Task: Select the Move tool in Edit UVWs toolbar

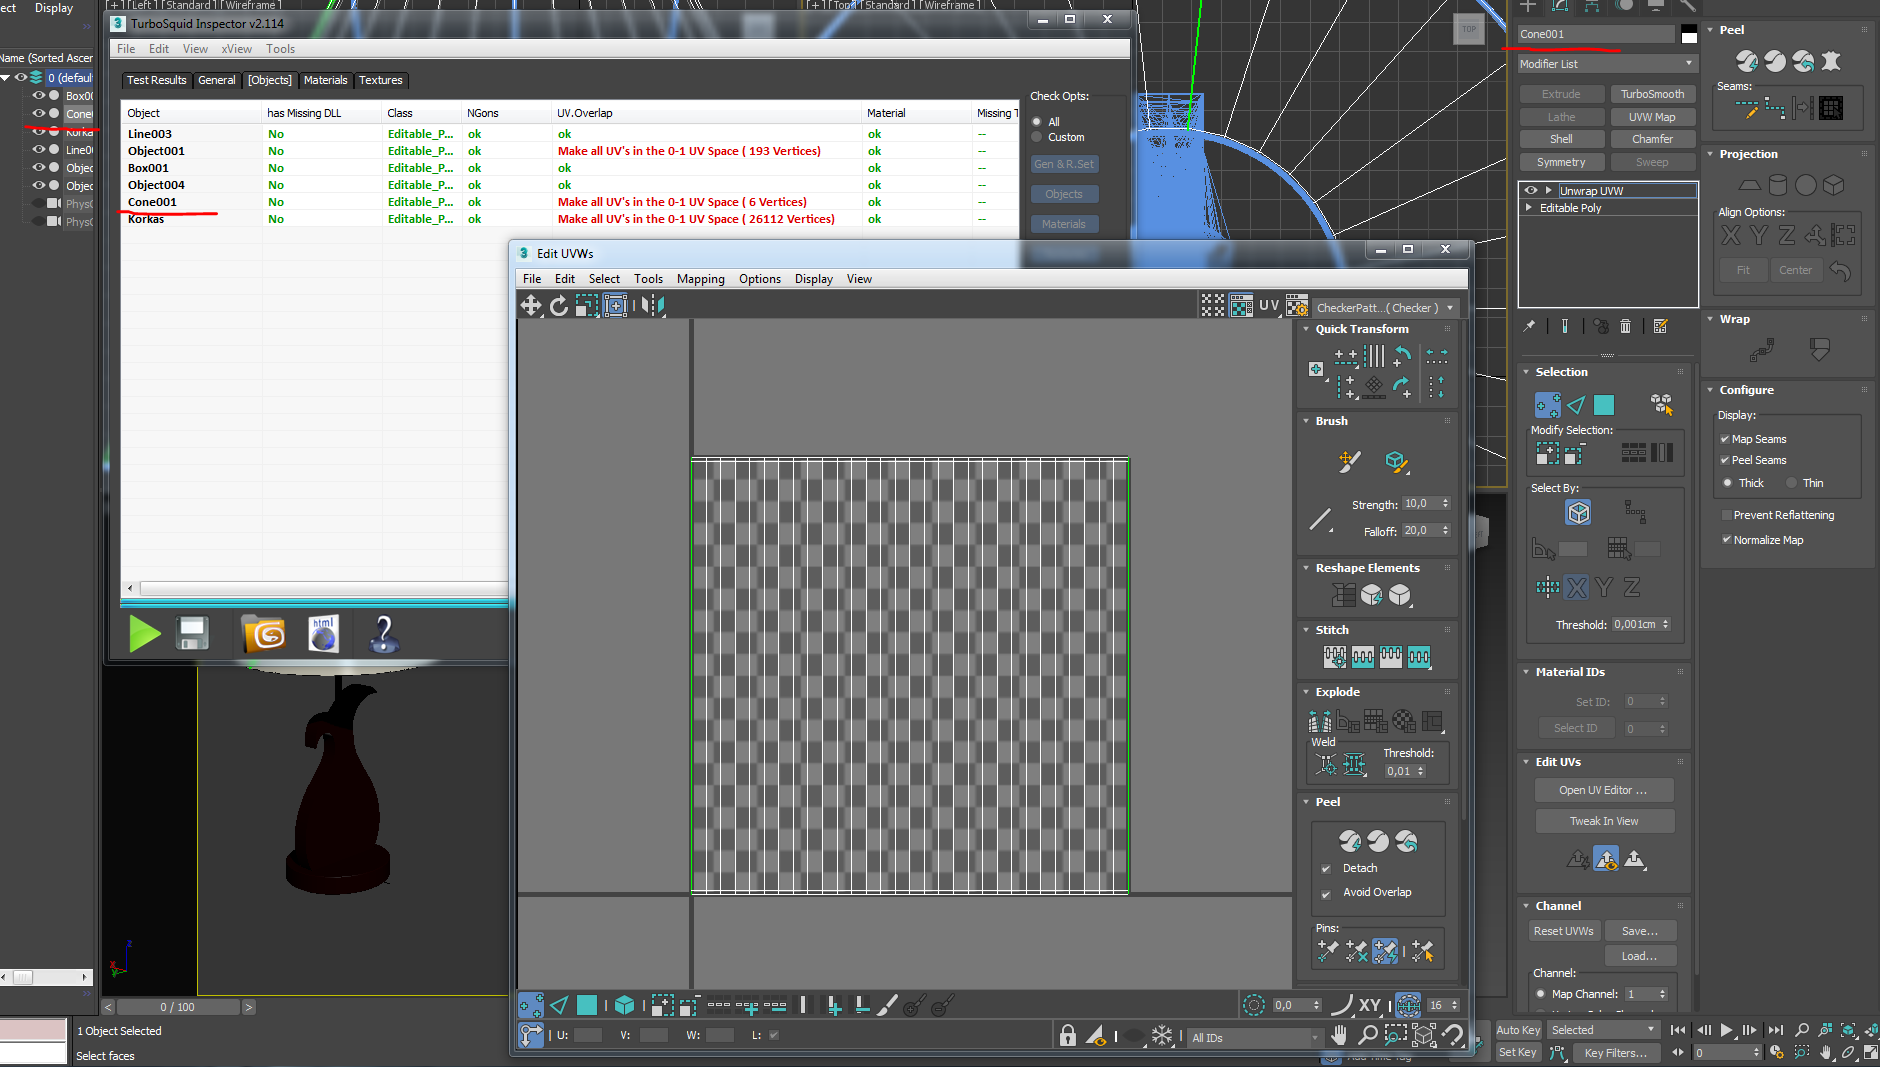Action: (530, 306)
